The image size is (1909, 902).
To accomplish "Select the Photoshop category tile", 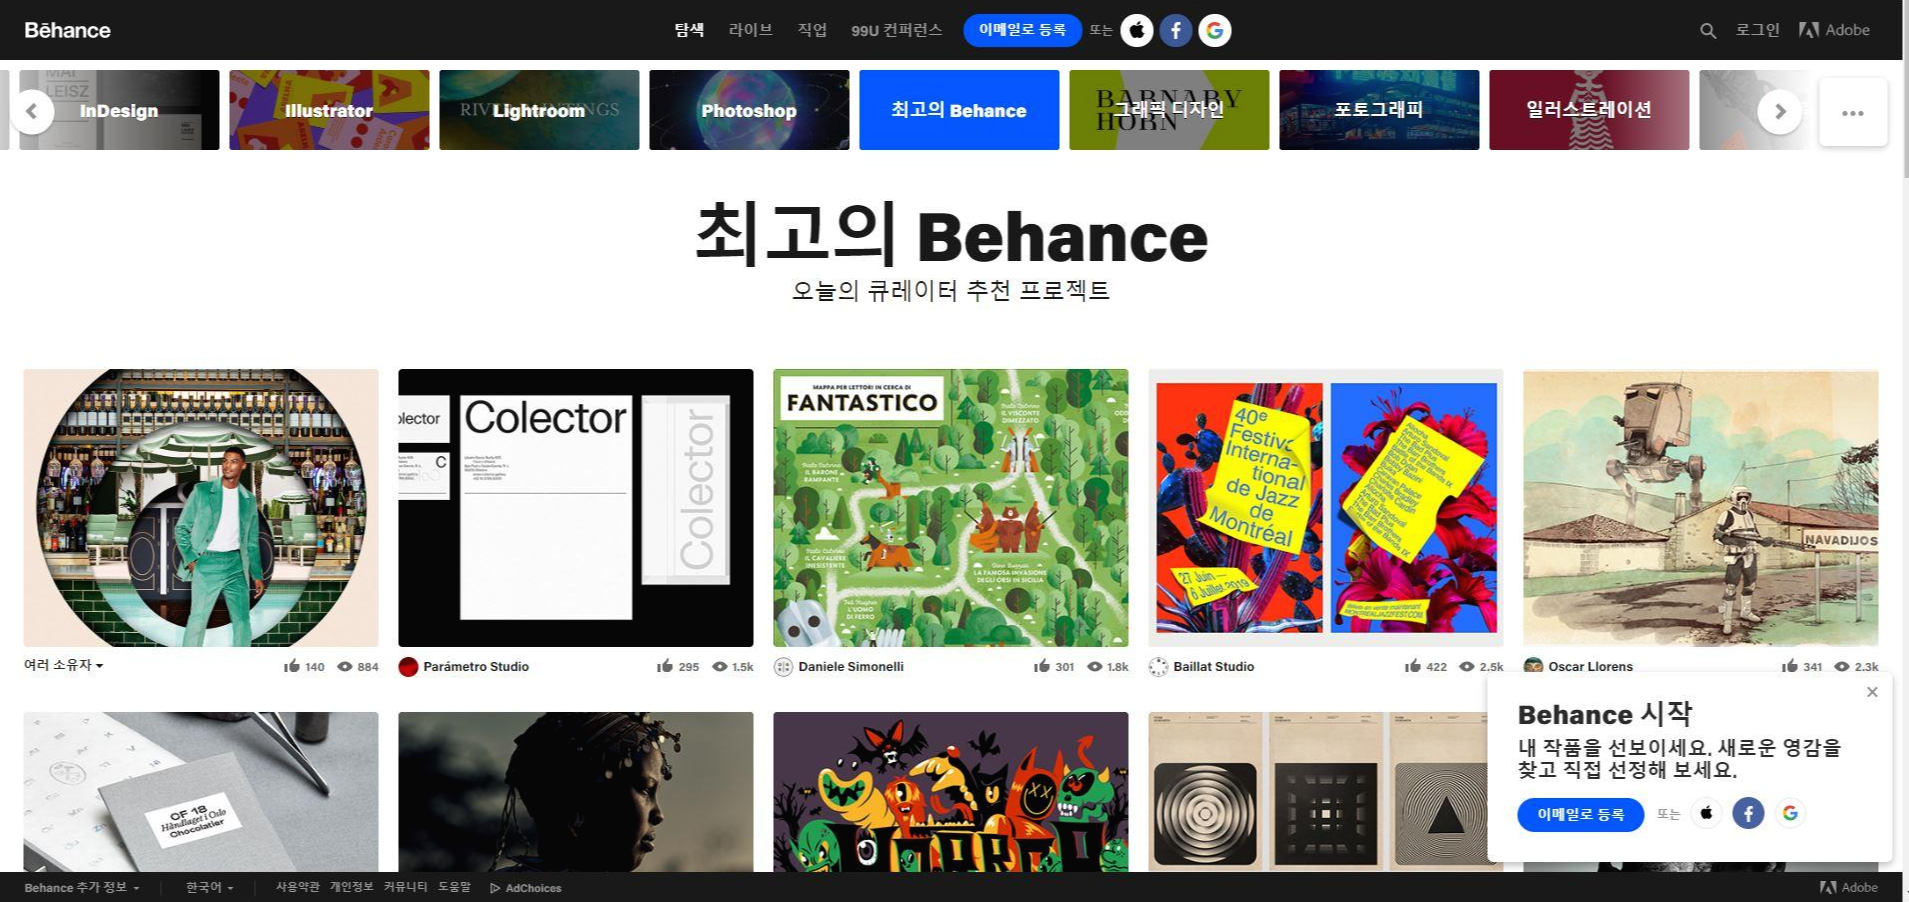I will (x=749, y=110).
